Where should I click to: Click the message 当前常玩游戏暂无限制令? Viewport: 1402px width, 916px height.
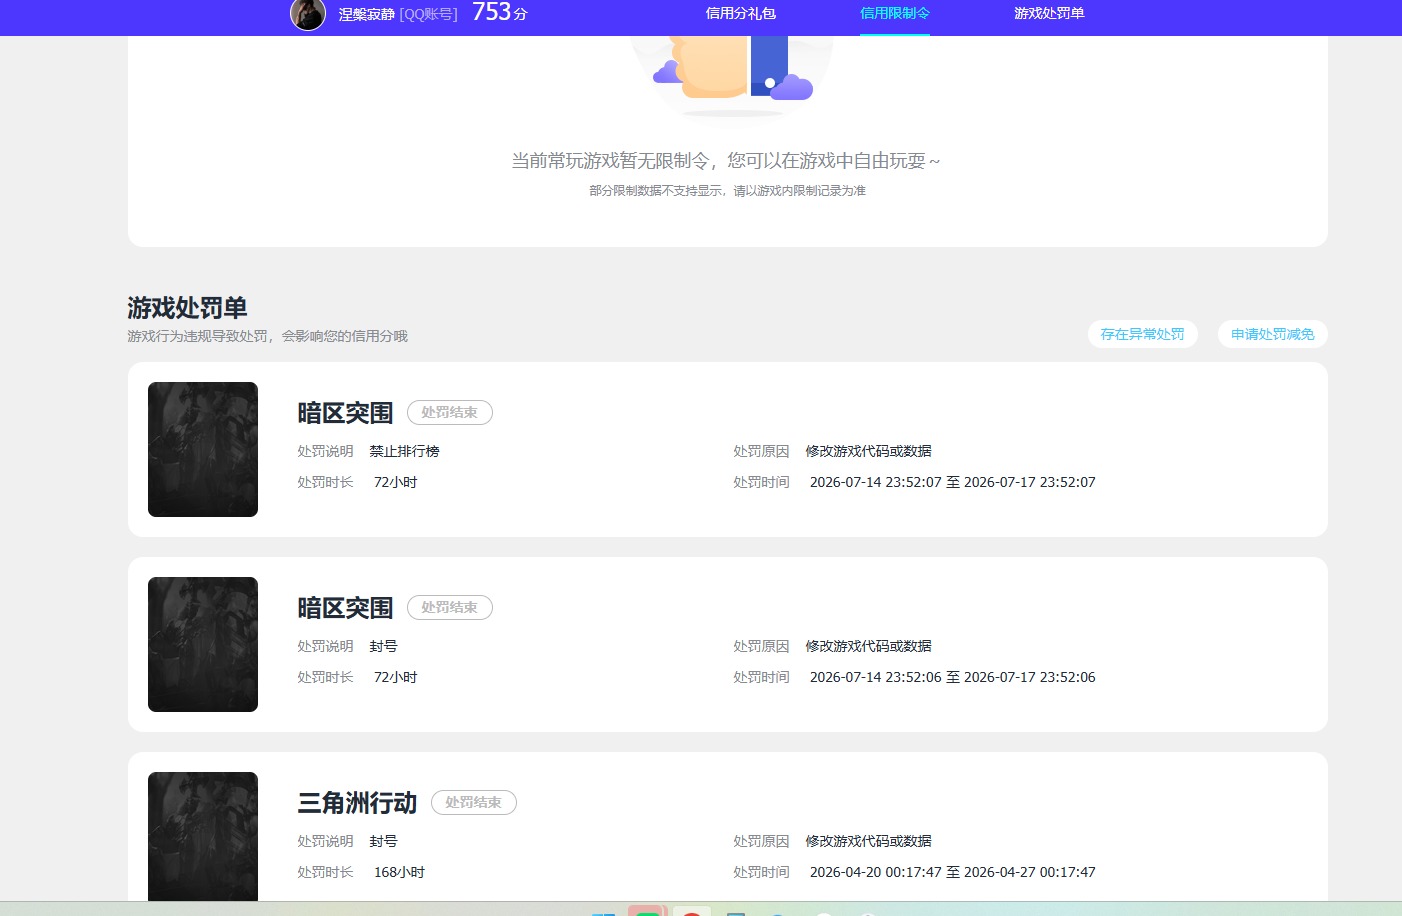[x=726, y=161]
